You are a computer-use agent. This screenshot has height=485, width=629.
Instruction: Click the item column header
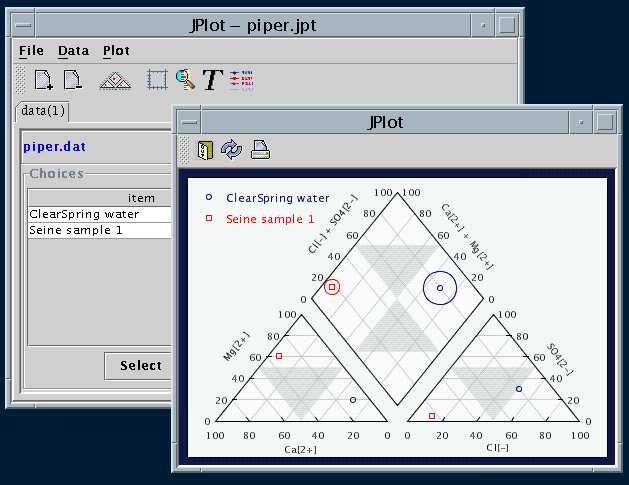99,198
